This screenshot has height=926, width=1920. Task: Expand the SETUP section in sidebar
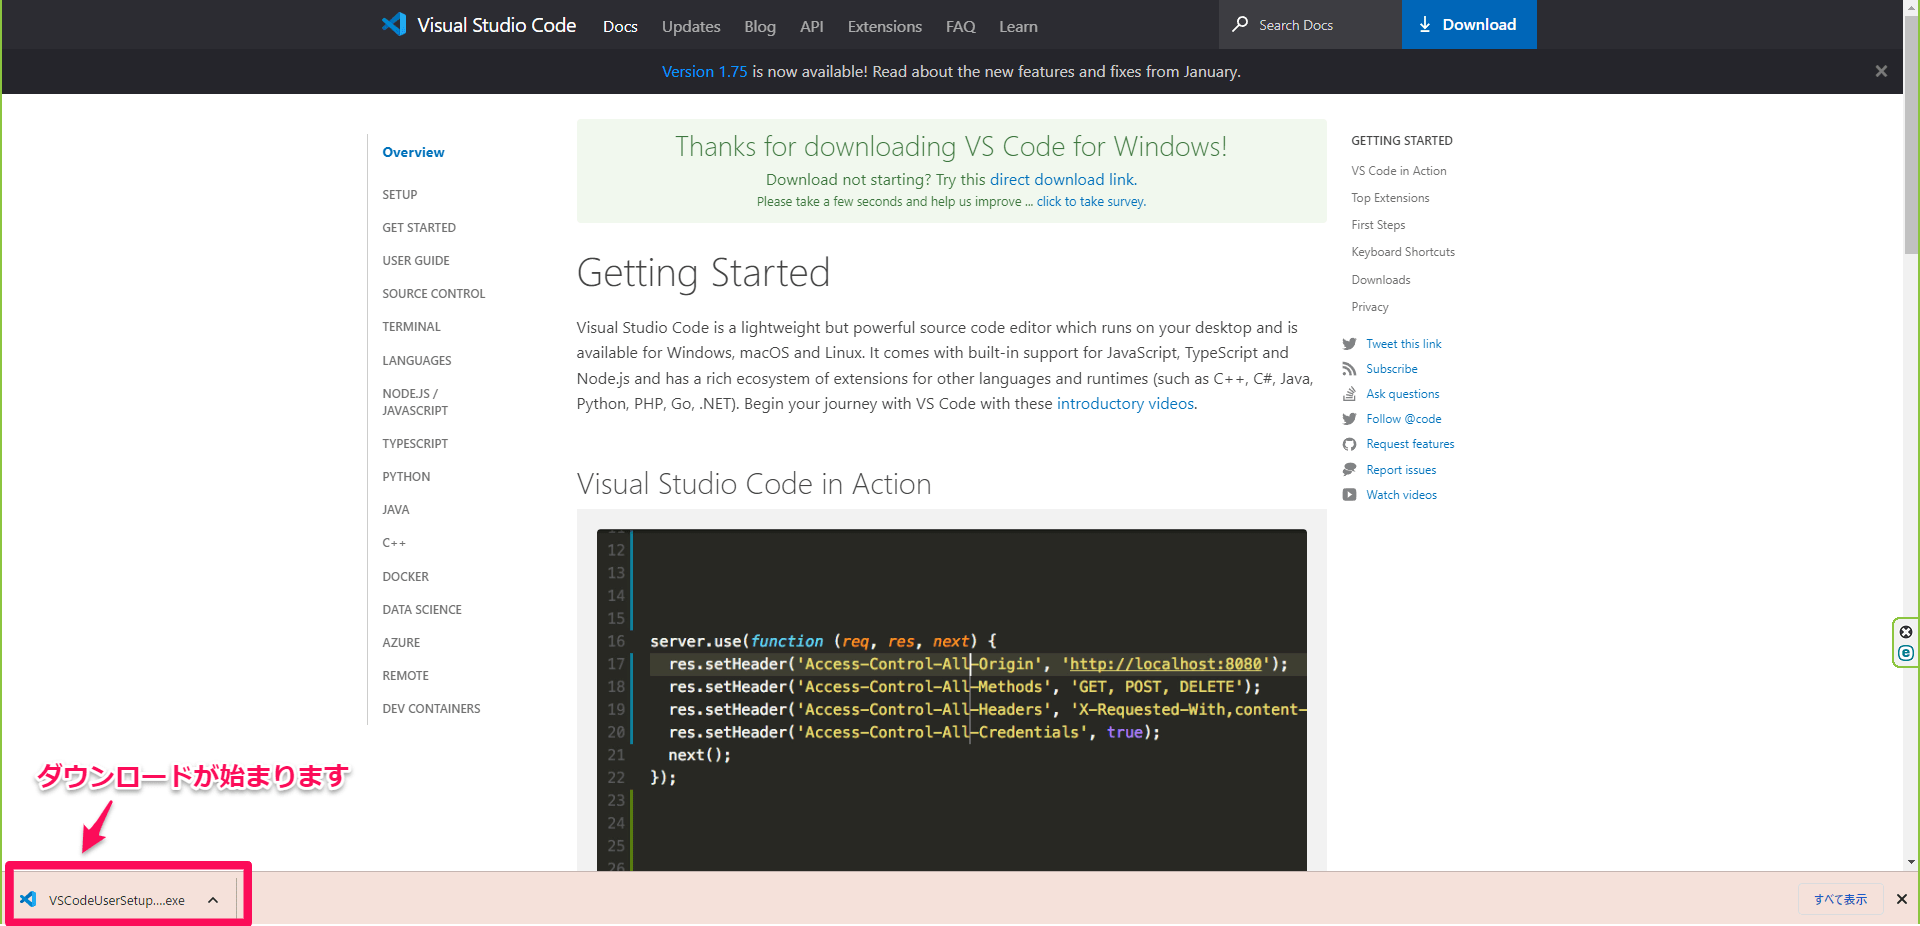point(400,195)
